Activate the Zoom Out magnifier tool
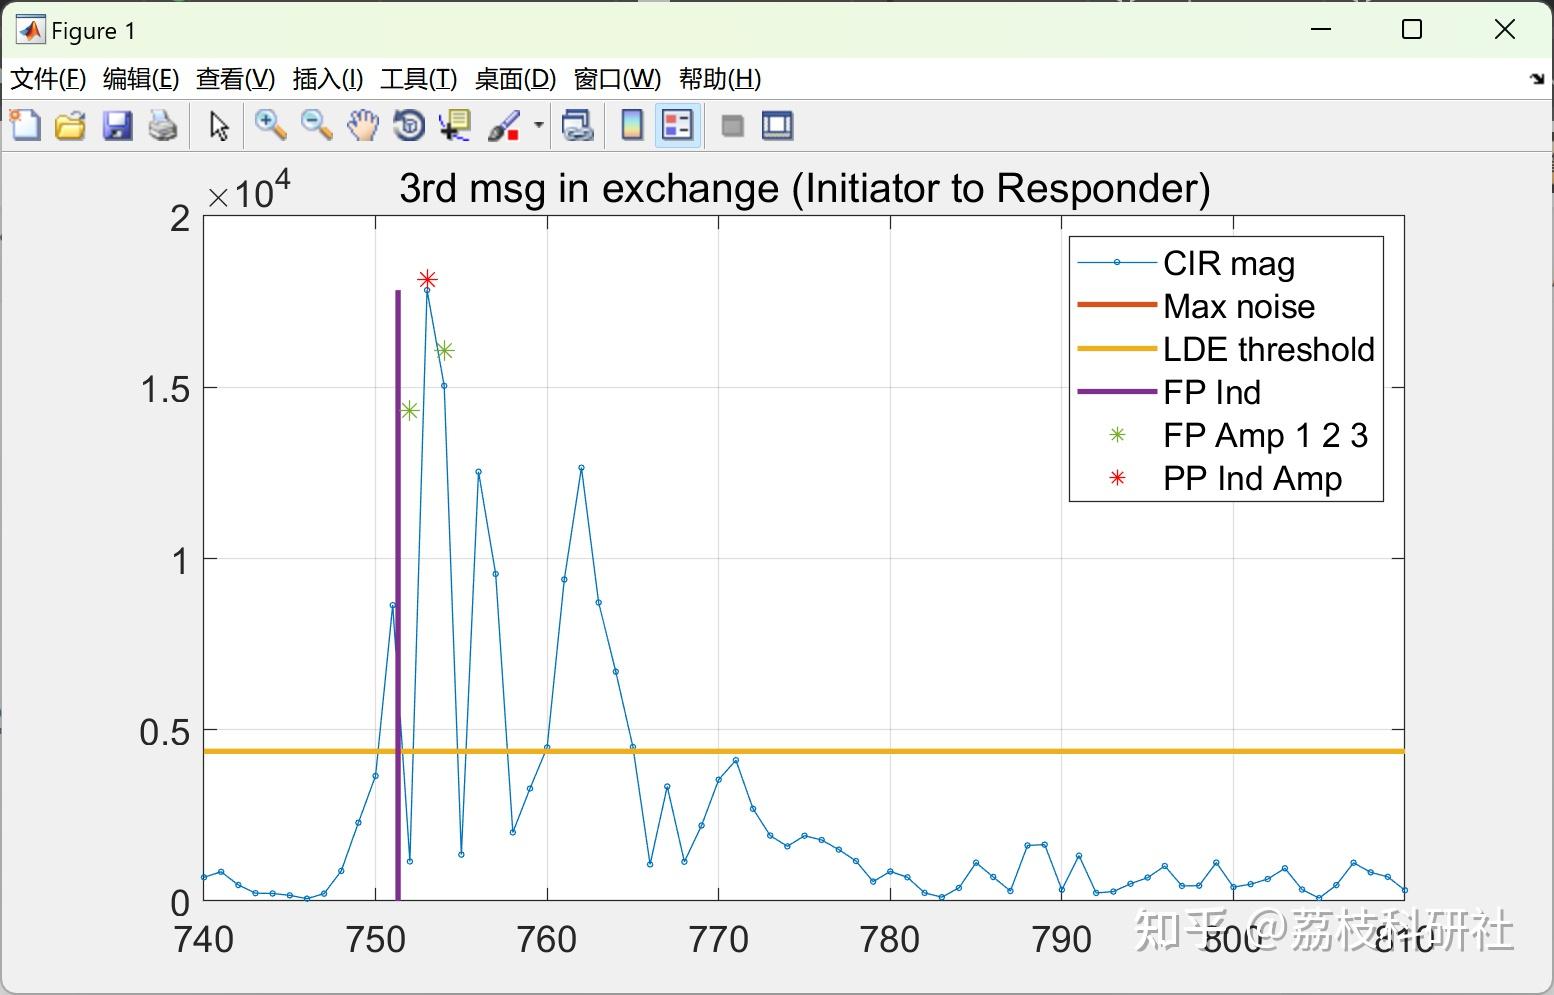Image resolution: width=1554 pixels, height=995 pixels. click(317, 125)
